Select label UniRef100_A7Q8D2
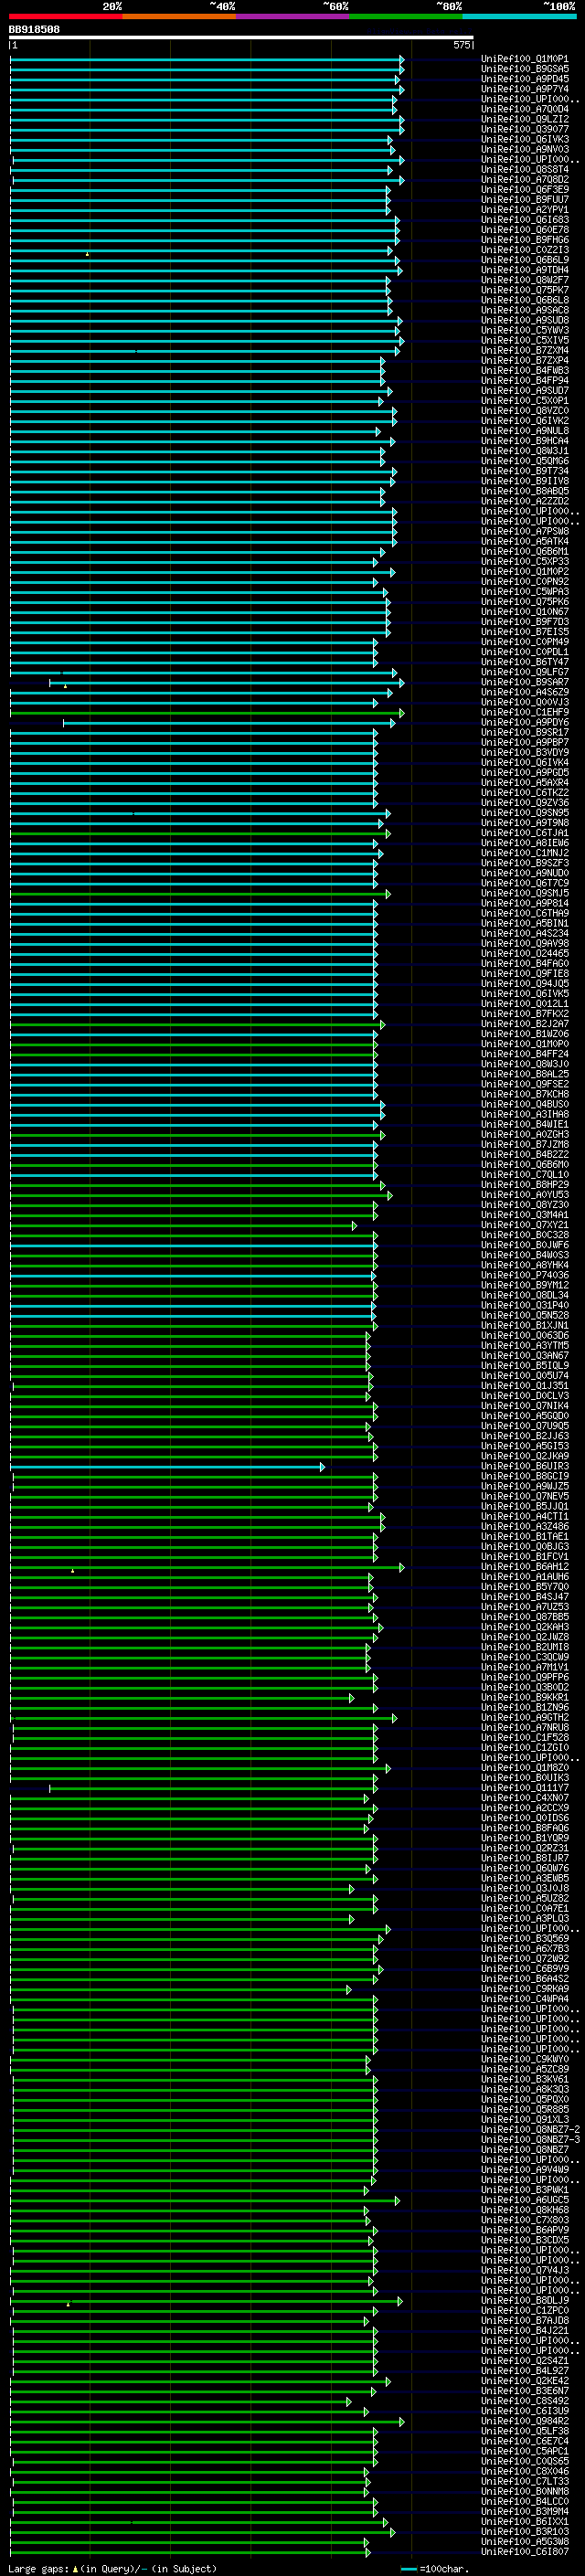This screenshot has width=585, height=2576. (x=525, y=179)
